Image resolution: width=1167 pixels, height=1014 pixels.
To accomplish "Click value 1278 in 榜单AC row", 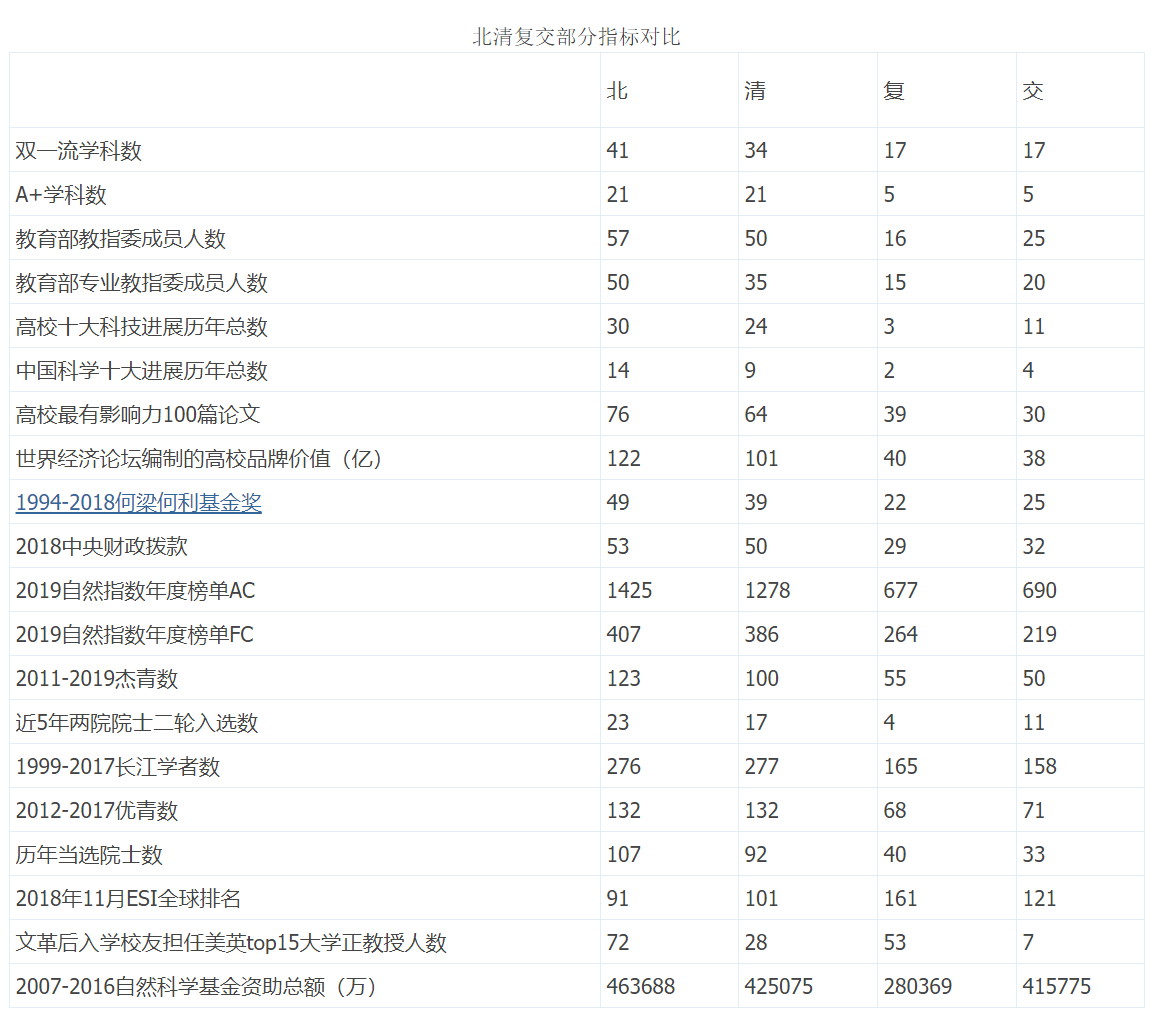I will click(x=768, y=590).
